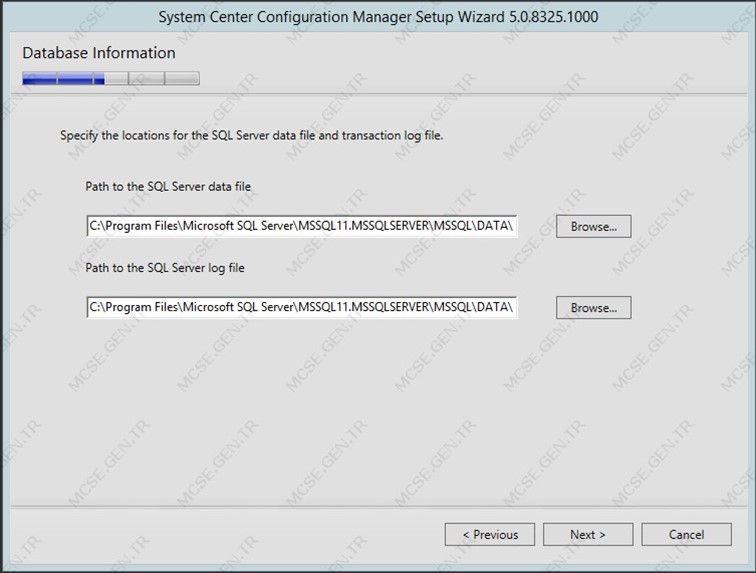Click the 'Specify the locations' instruction text
This screenshot has width=756, height=573.
click(252, 136)
